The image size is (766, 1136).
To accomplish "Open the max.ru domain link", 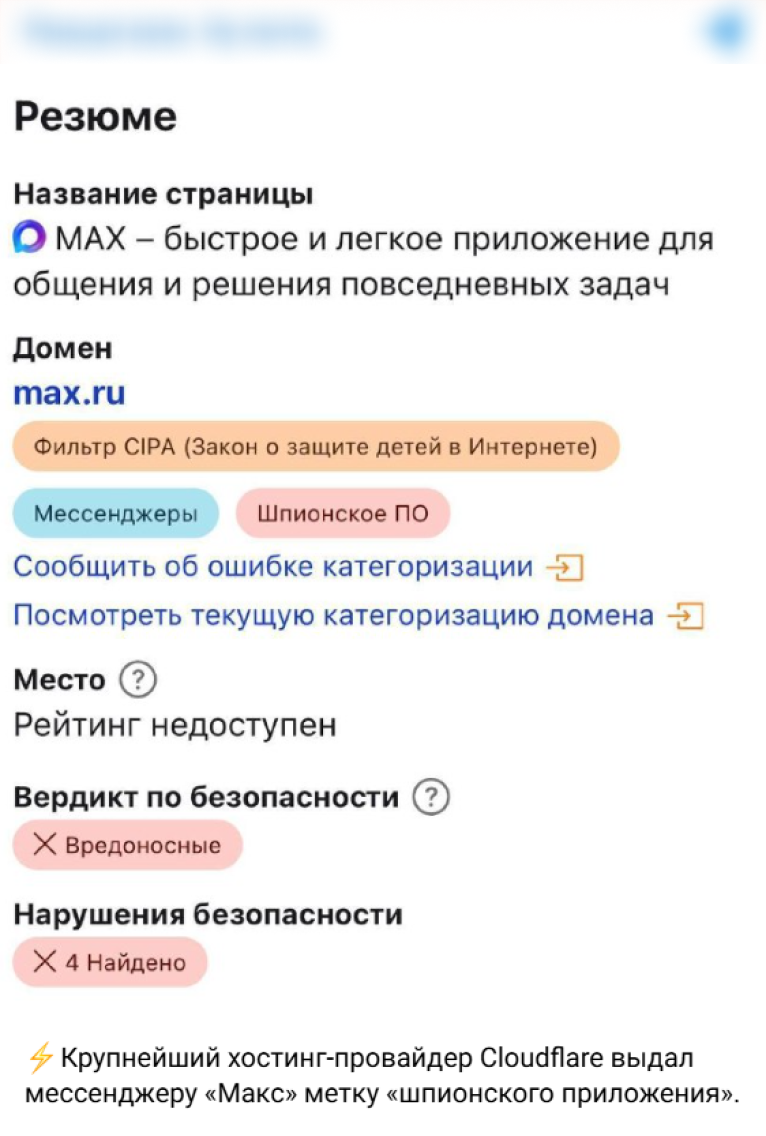I will pos(69,393).
